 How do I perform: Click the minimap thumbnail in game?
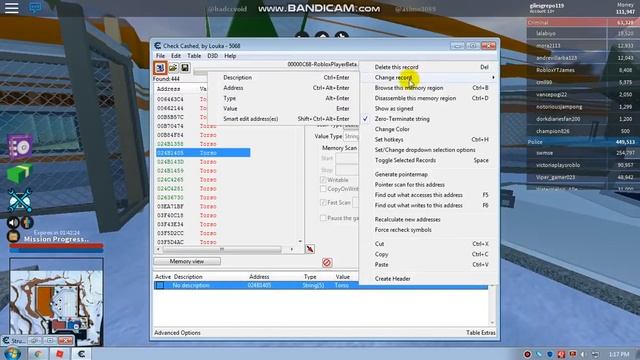coord(56,302)
